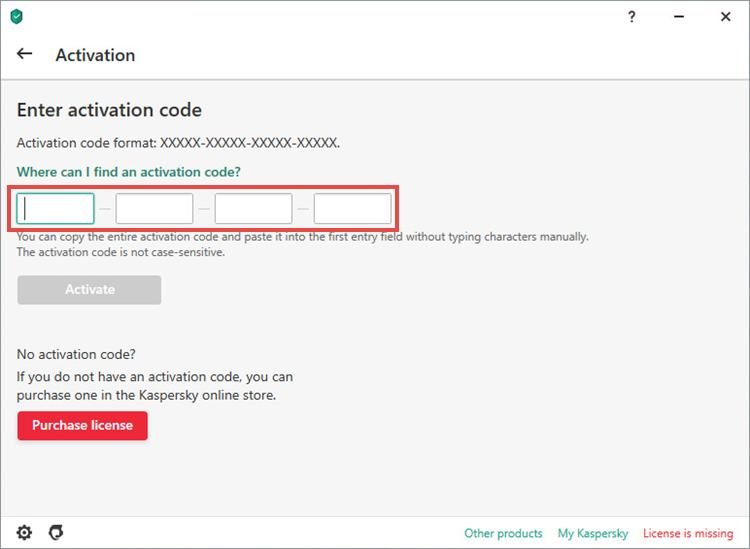The width and height of the screenshot is (750, 549).
Task: Click the 'Activation' page title
Action: [x=95, y=55]
